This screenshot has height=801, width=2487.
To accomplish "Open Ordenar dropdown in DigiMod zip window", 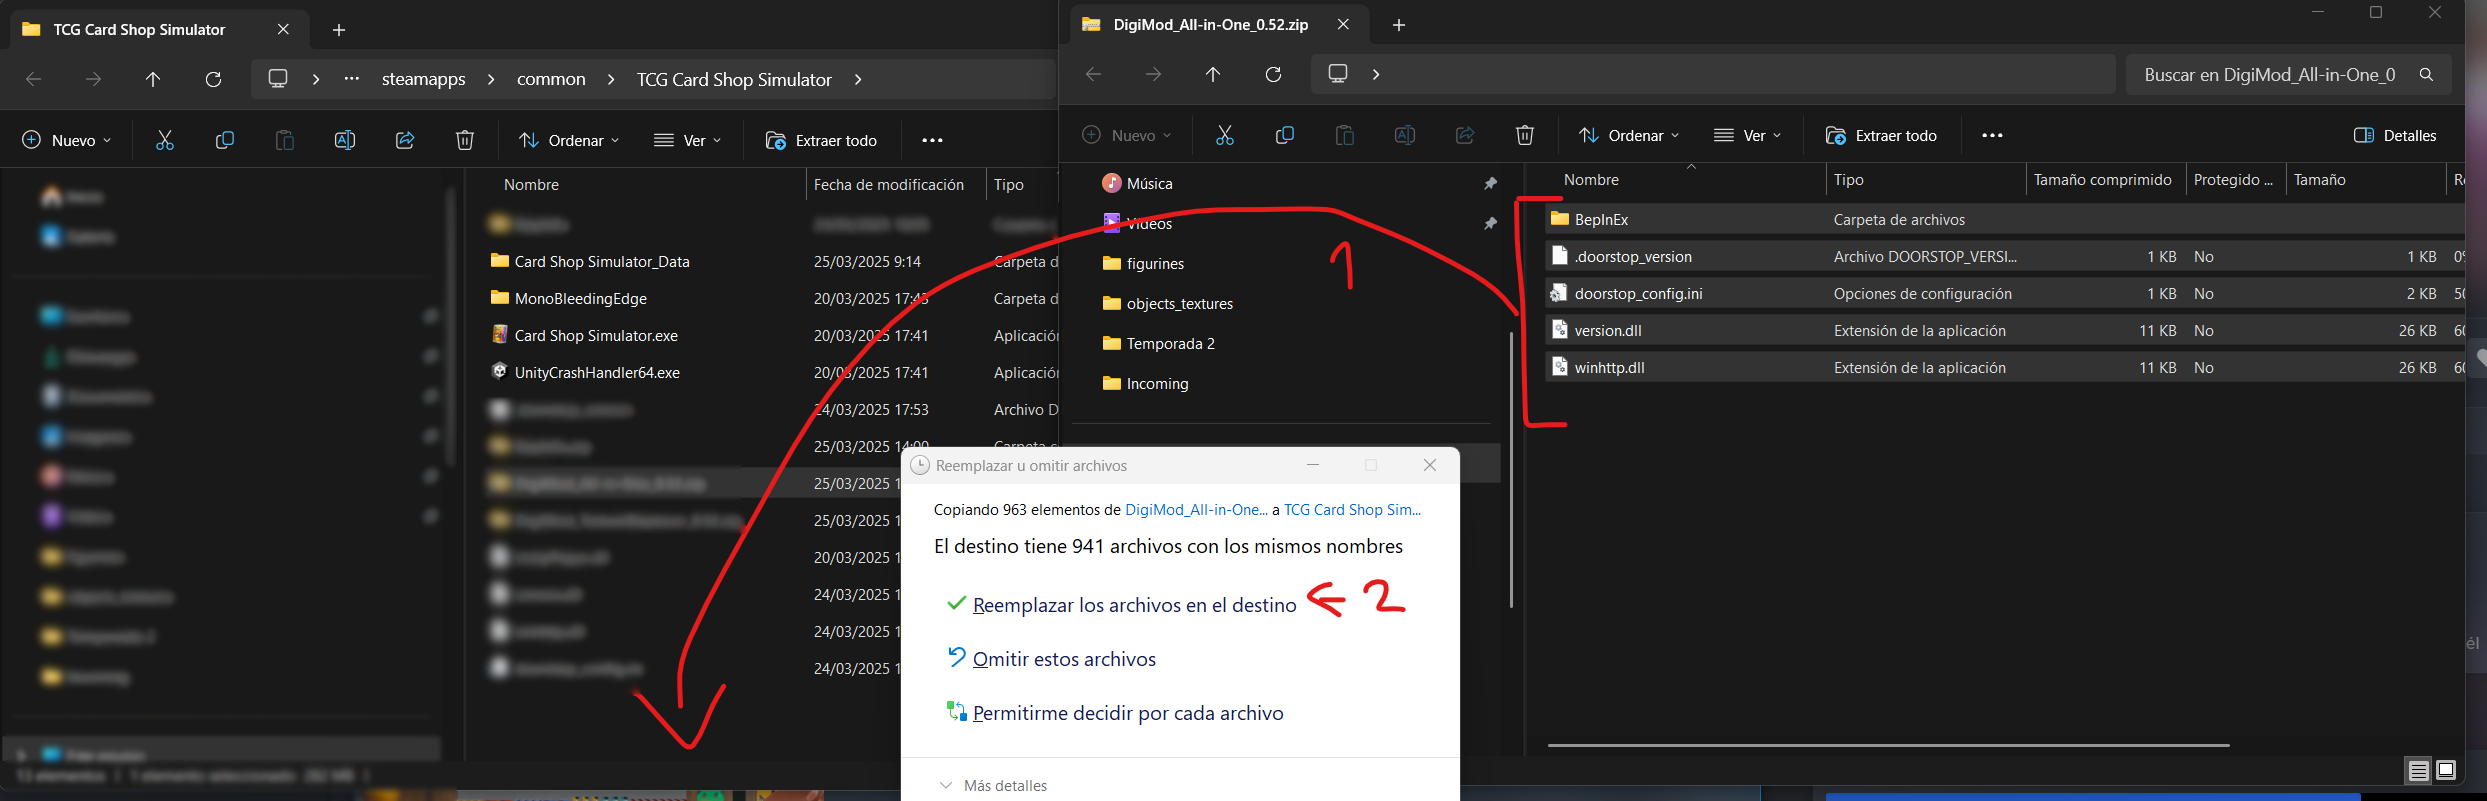I will [1629, 135].
